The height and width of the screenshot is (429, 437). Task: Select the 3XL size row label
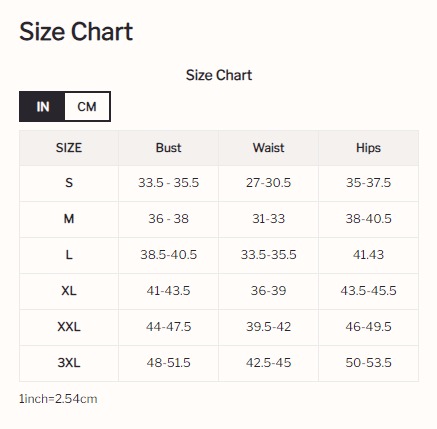pos(69,363)
